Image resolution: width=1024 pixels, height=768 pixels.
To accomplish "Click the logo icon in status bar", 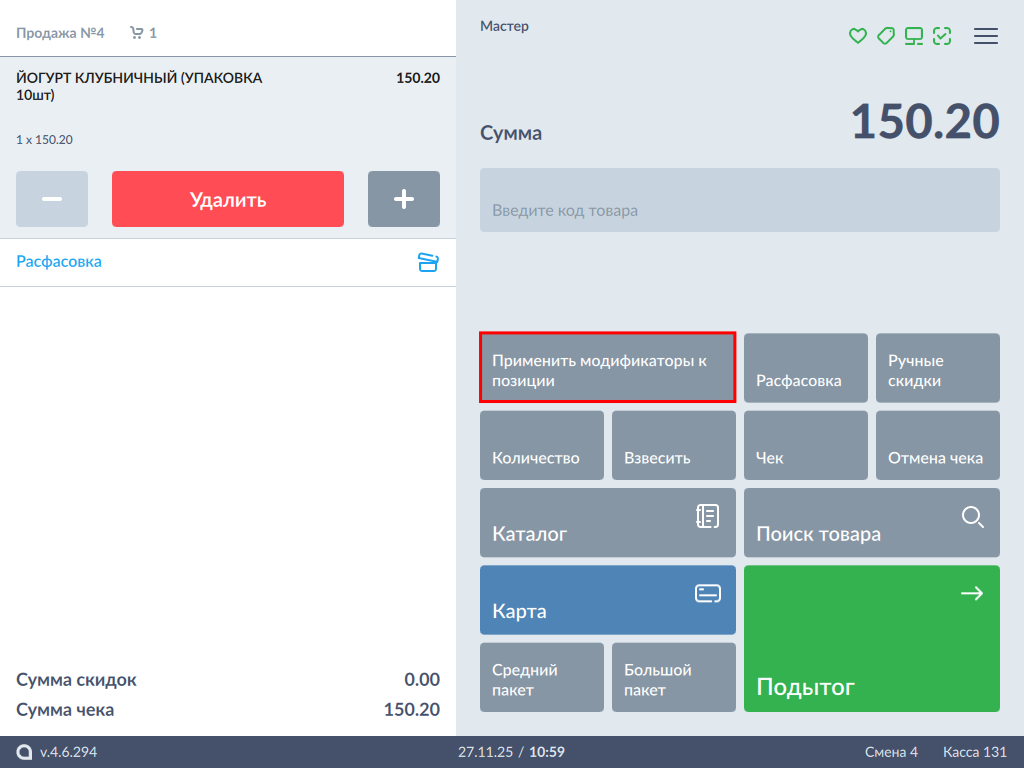I will tap(24, 752).
